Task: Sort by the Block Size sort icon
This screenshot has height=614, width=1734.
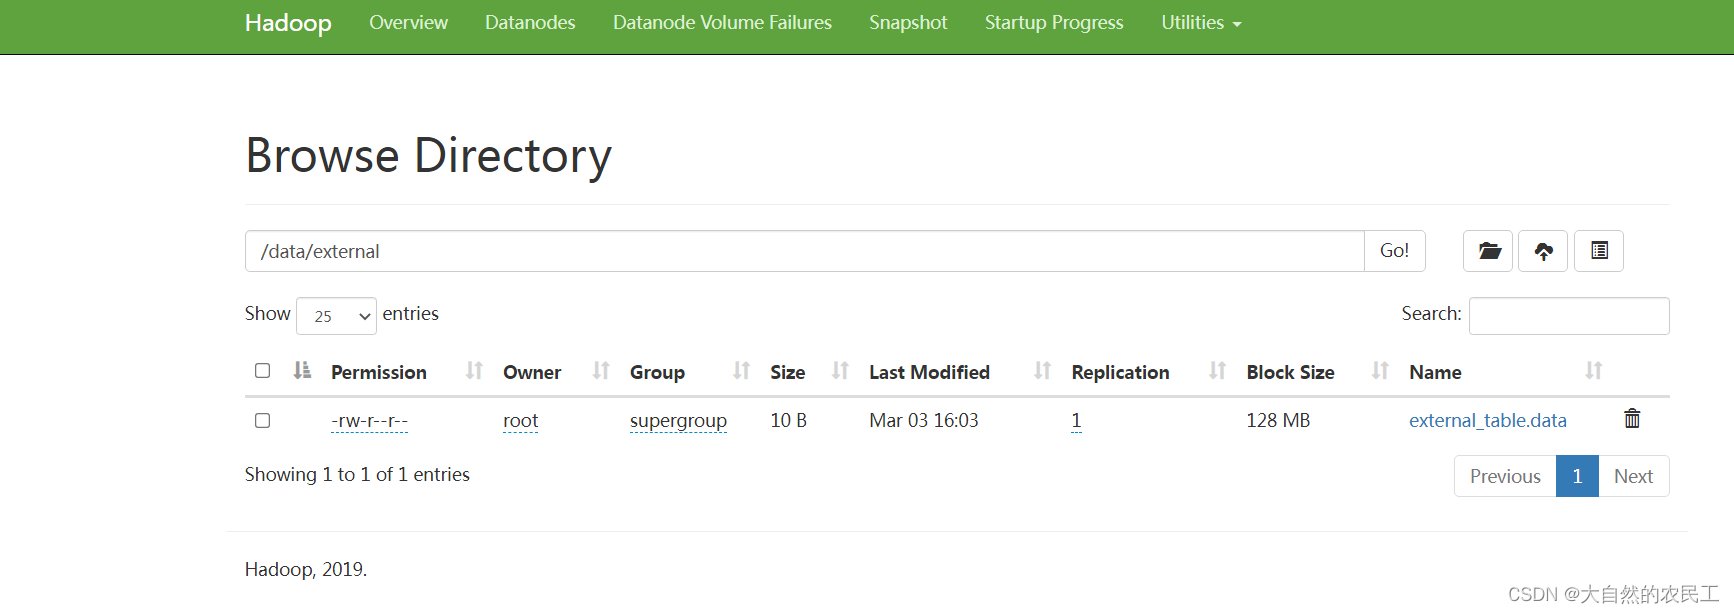Action: point(1380,371)
